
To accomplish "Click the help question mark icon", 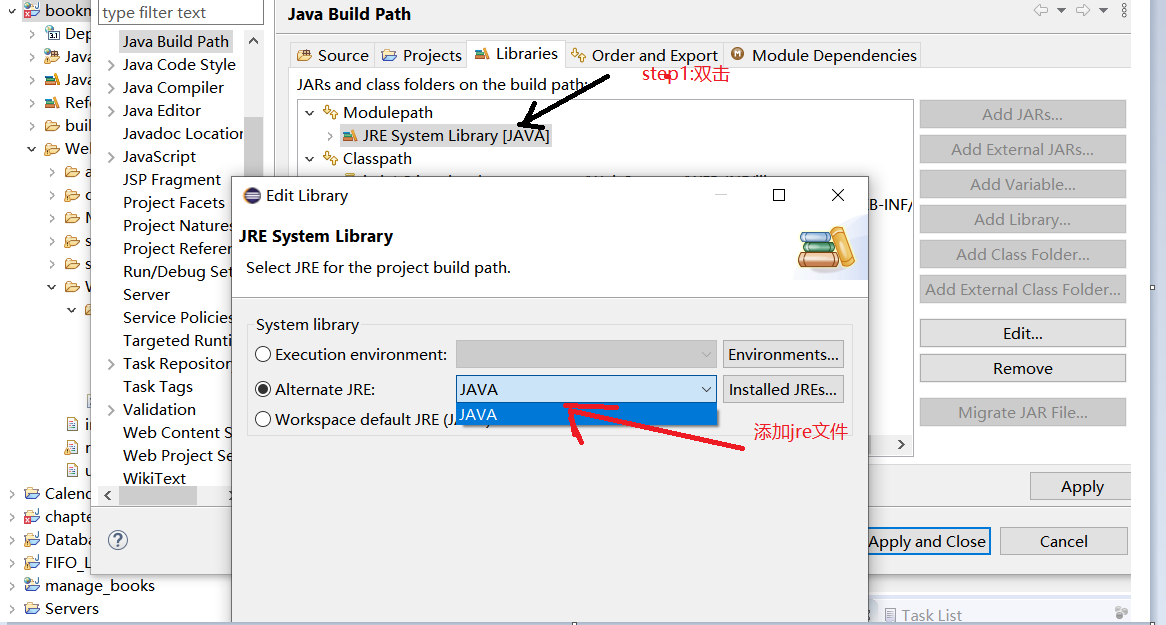I will pos(118,540).
